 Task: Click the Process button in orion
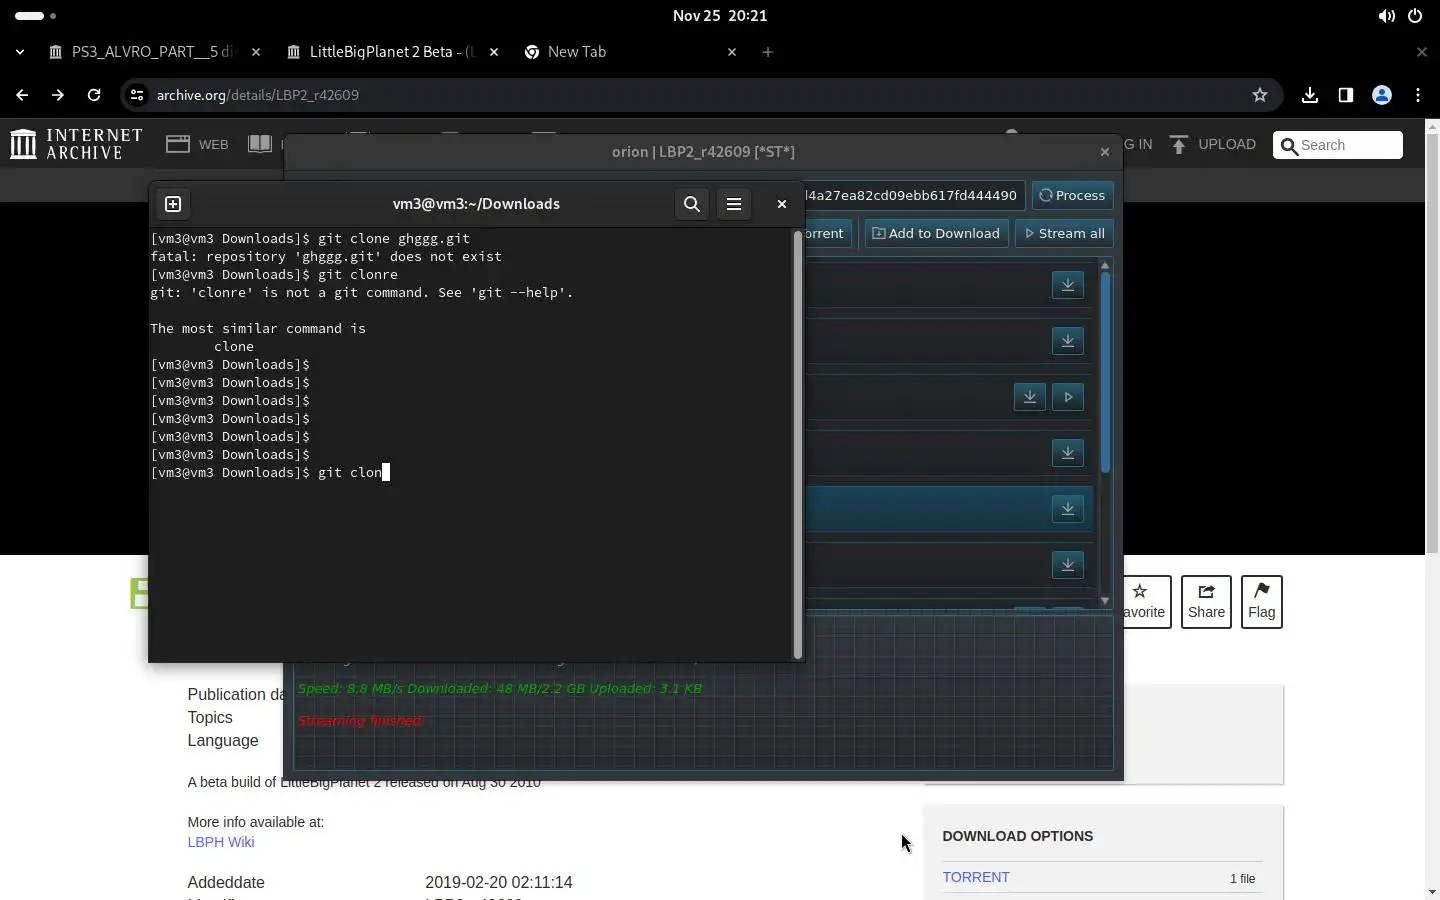click(x=1073, y=195)
